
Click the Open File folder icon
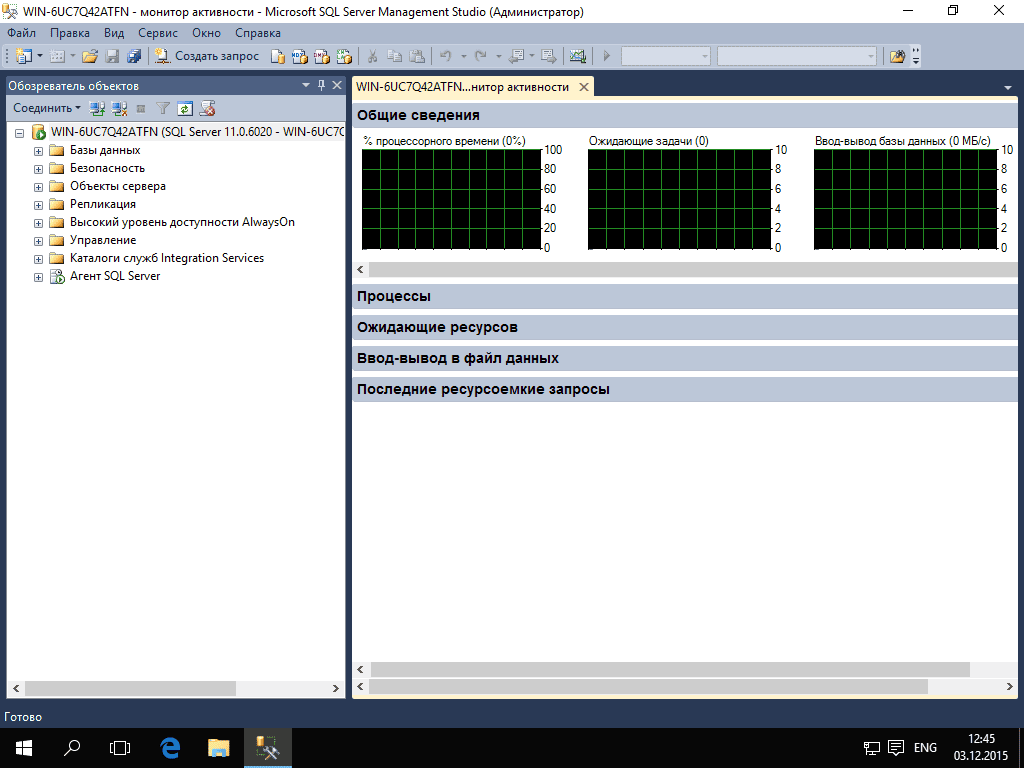point(90,56)
